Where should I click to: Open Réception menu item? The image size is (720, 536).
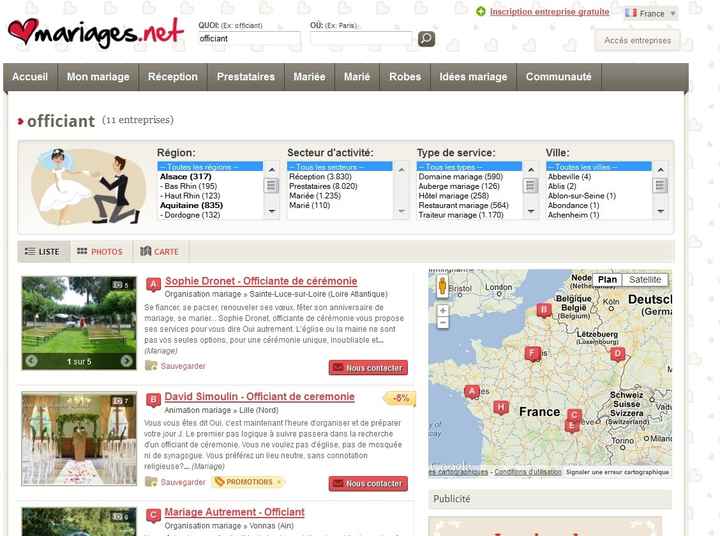coord(173,77)
